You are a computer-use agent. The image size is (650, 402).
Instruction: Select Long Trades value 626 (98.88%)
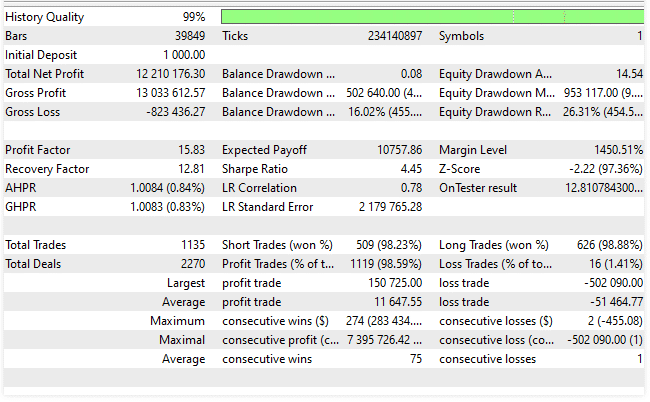(610, 245)
